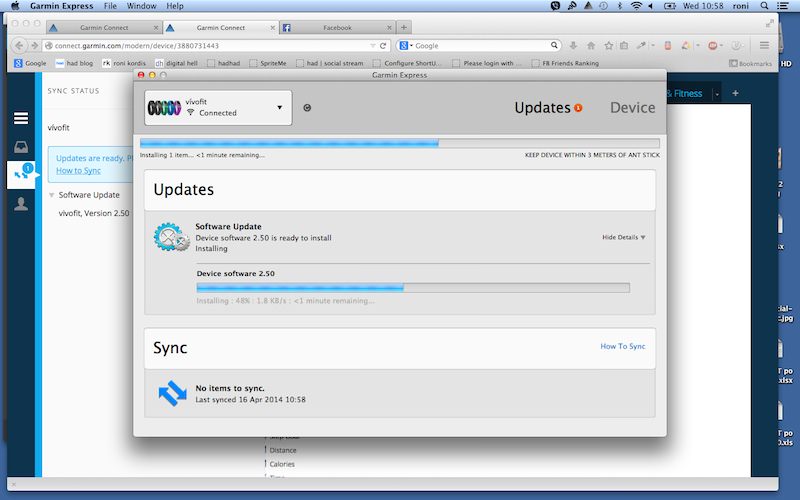Collapse the Software Update tree item
Screen dimensions: 800x500
tap(52, 195)
